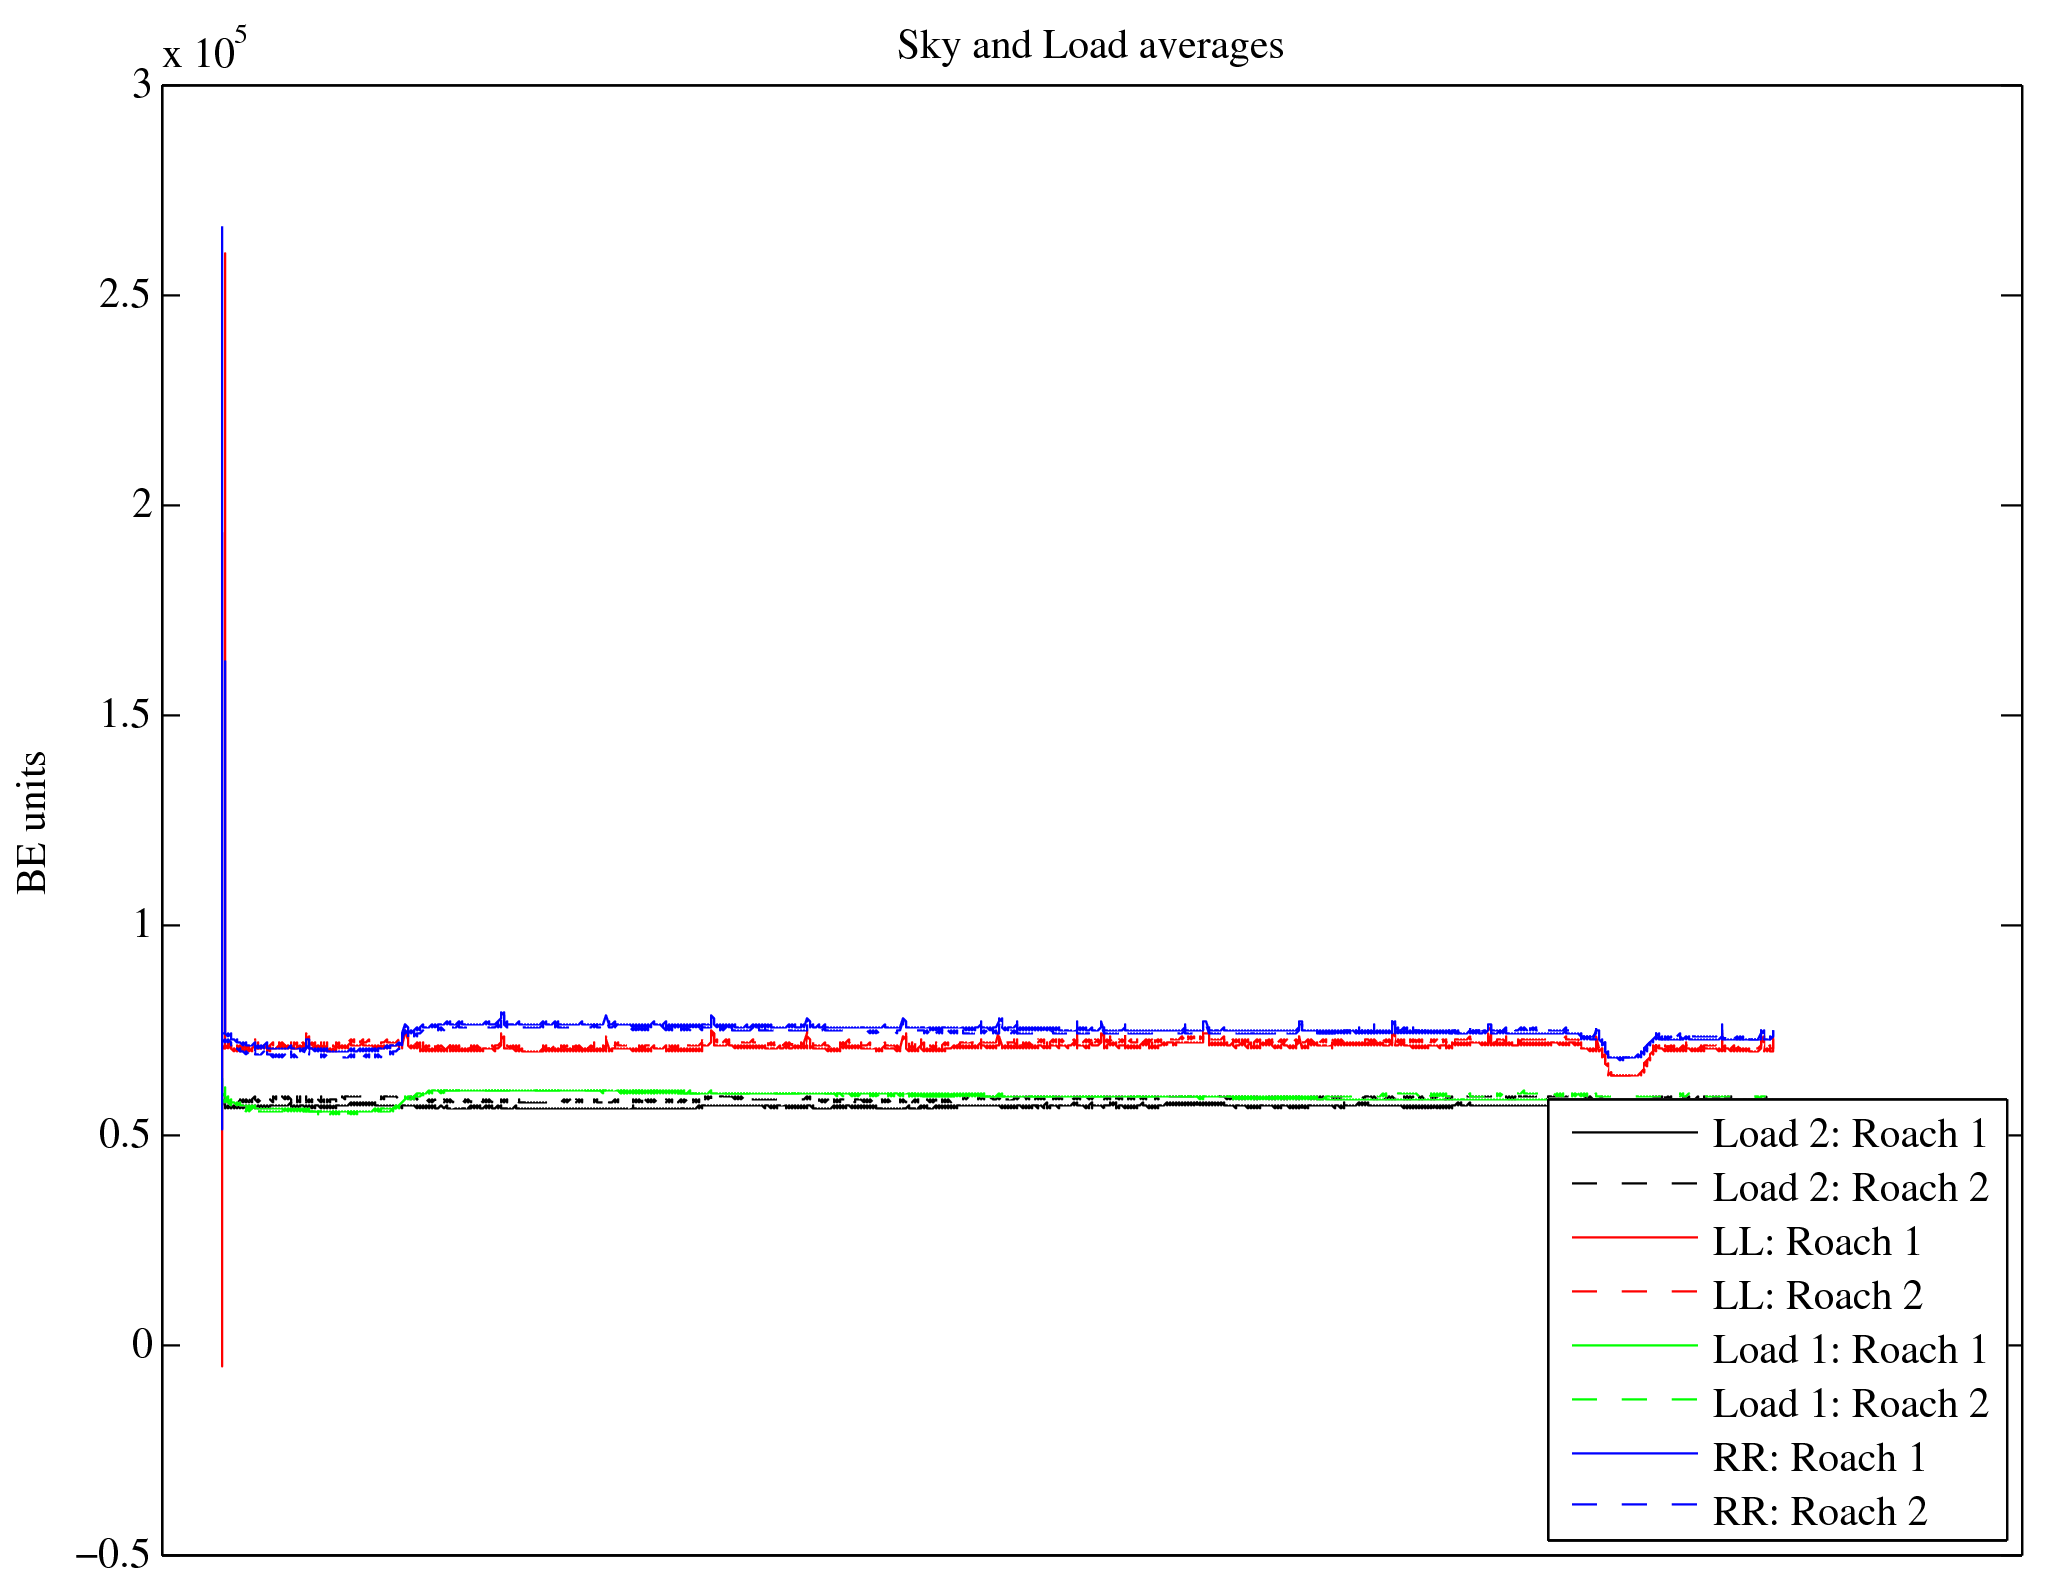
Task: Select 'Load 1: Roach 1' legend entry
Action: (1850, 1350)
